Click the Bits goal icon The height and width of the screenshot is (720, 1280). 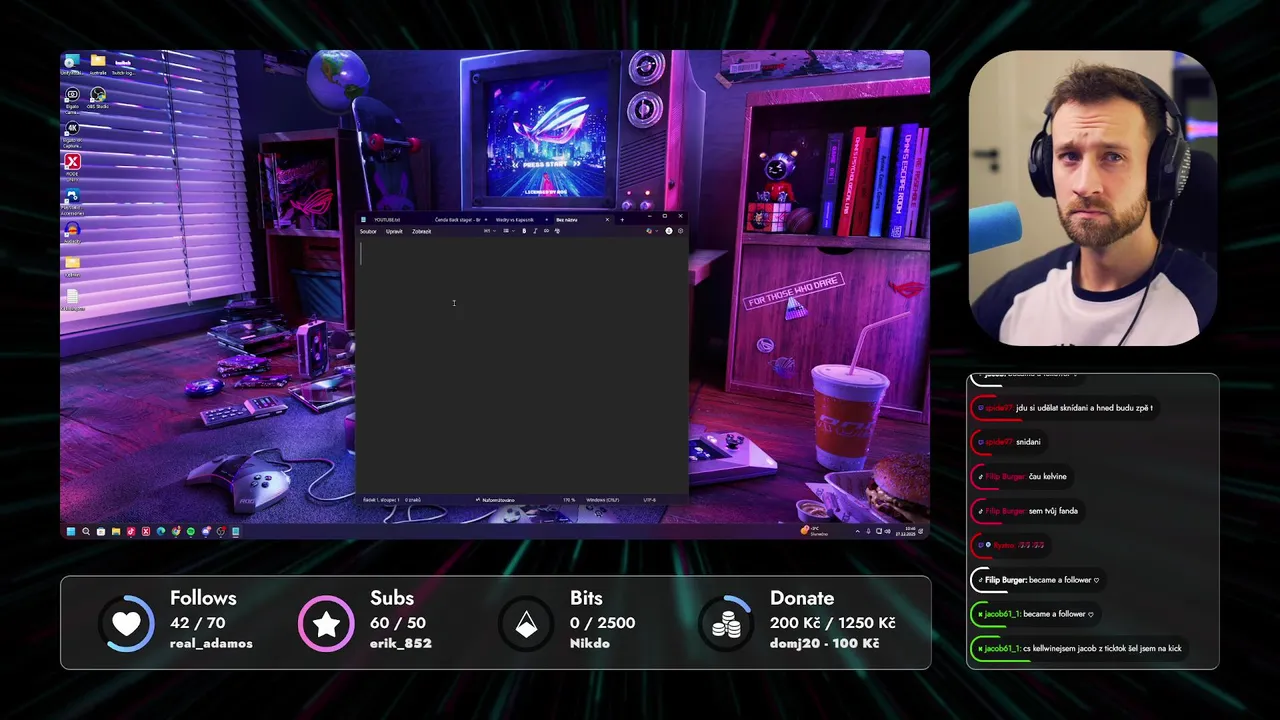point(526,623)
